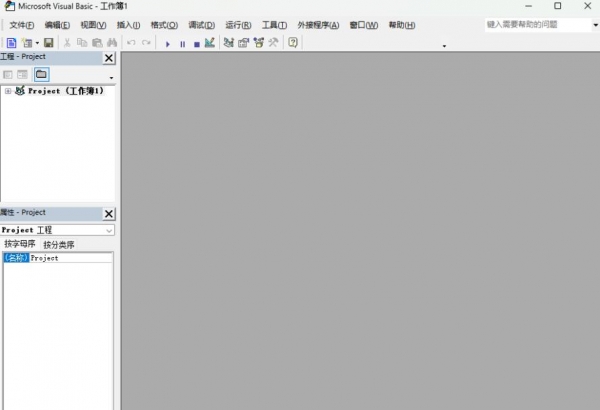Click the help question search box
Image resolution: width=600 pixels, height=410 pixels.
(x=538, y=25)
